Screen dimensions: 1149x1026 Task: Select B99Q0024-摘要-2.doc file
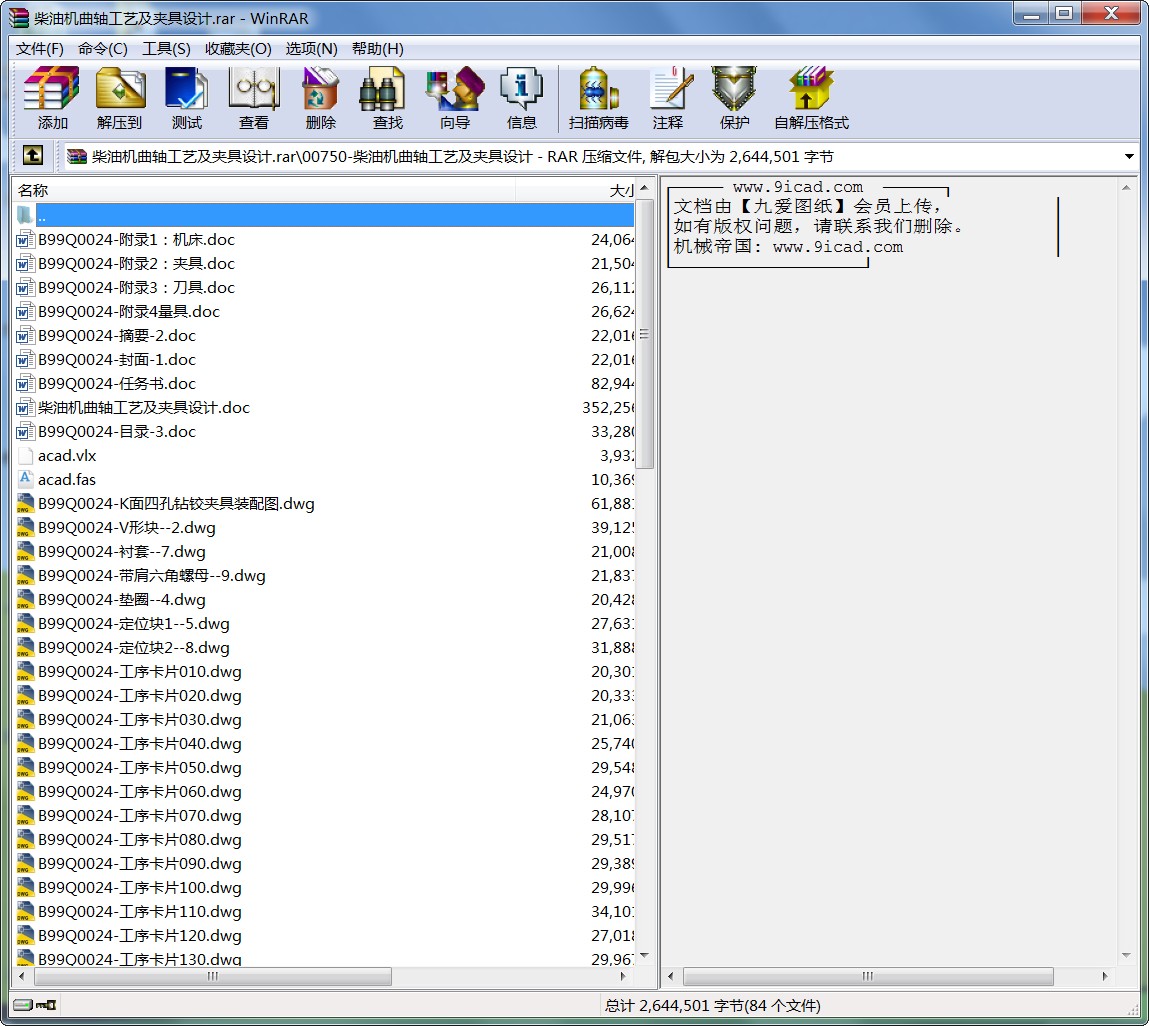(117, 336)
